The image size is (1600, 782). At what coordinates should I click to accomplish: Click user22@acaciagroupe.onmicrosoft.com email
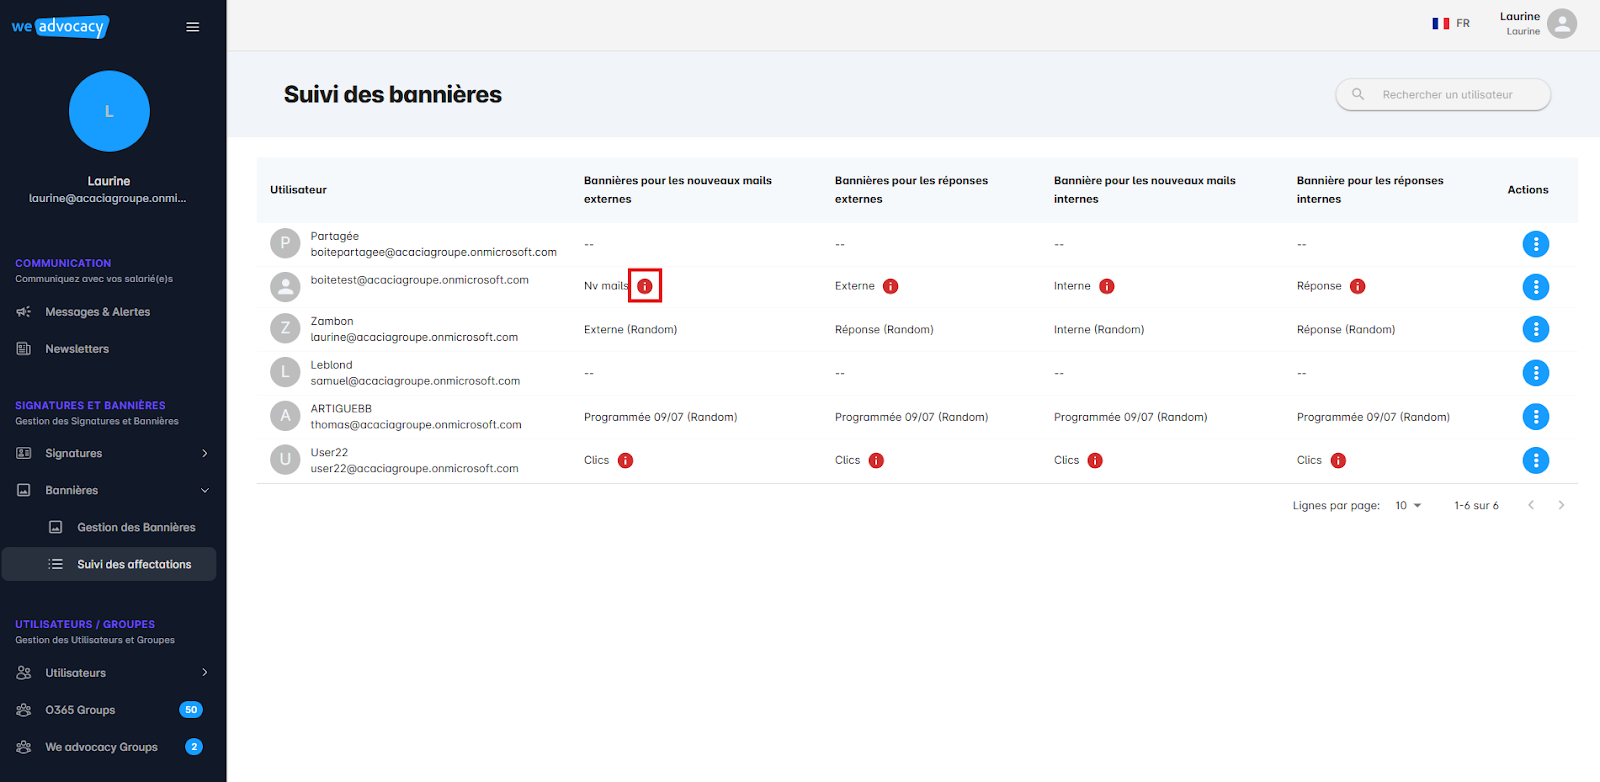414,468
